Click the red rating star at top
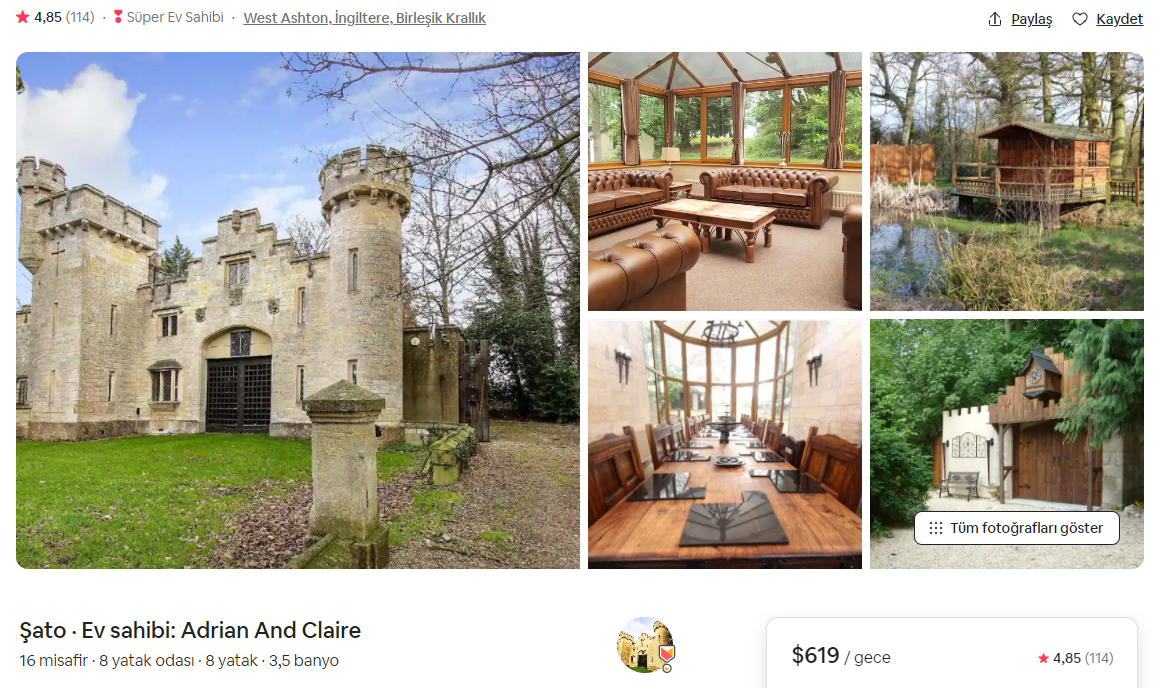Image resolution: width=1171 pixels, height=688 pixels. tap(22, 16)
